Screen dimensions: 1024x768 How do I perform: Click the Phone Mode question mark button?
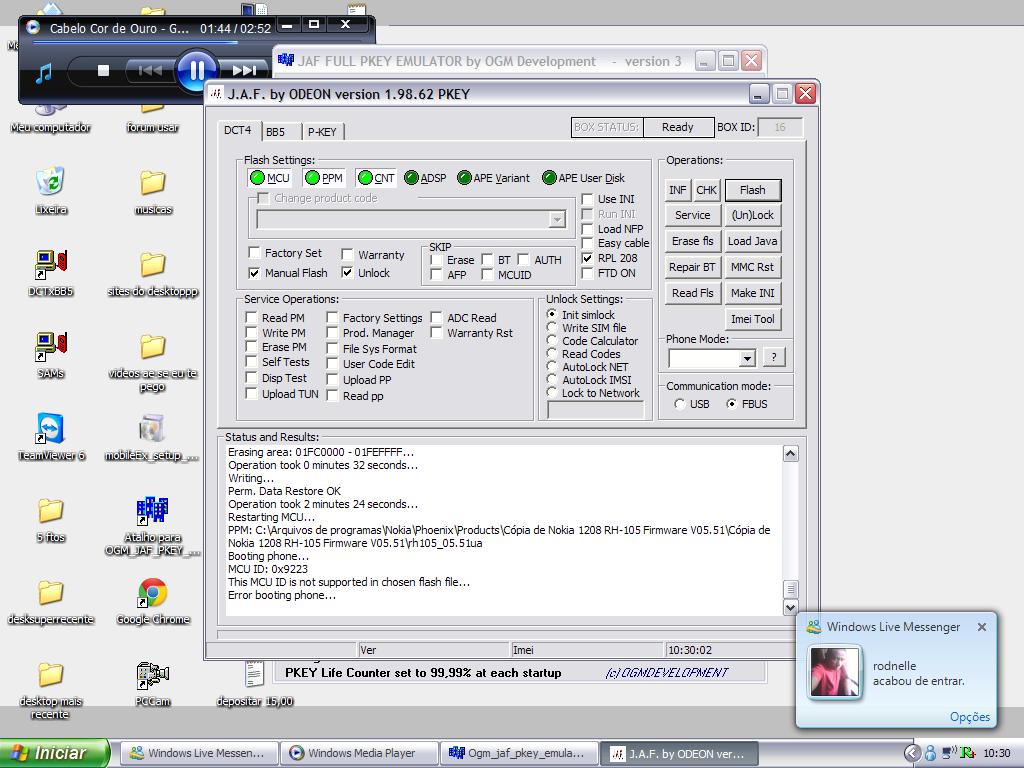774,357
